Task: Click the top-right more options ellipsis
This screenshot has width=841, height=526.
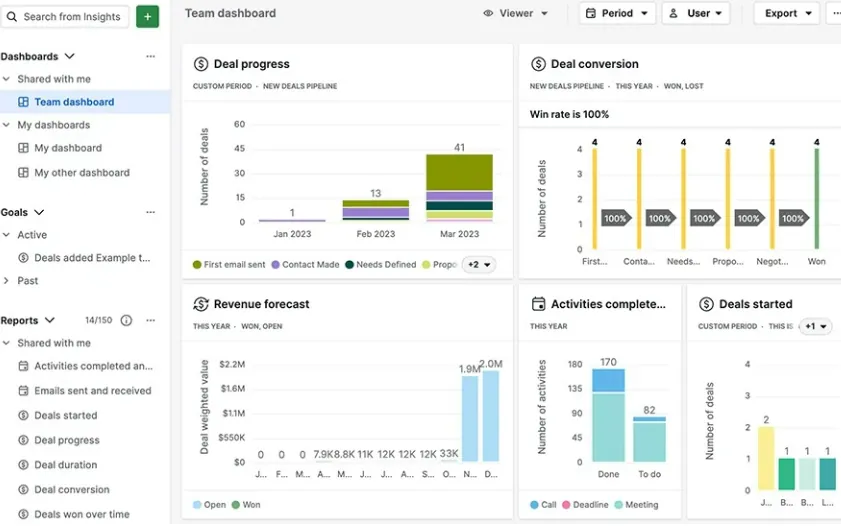Action: (835, 13)
